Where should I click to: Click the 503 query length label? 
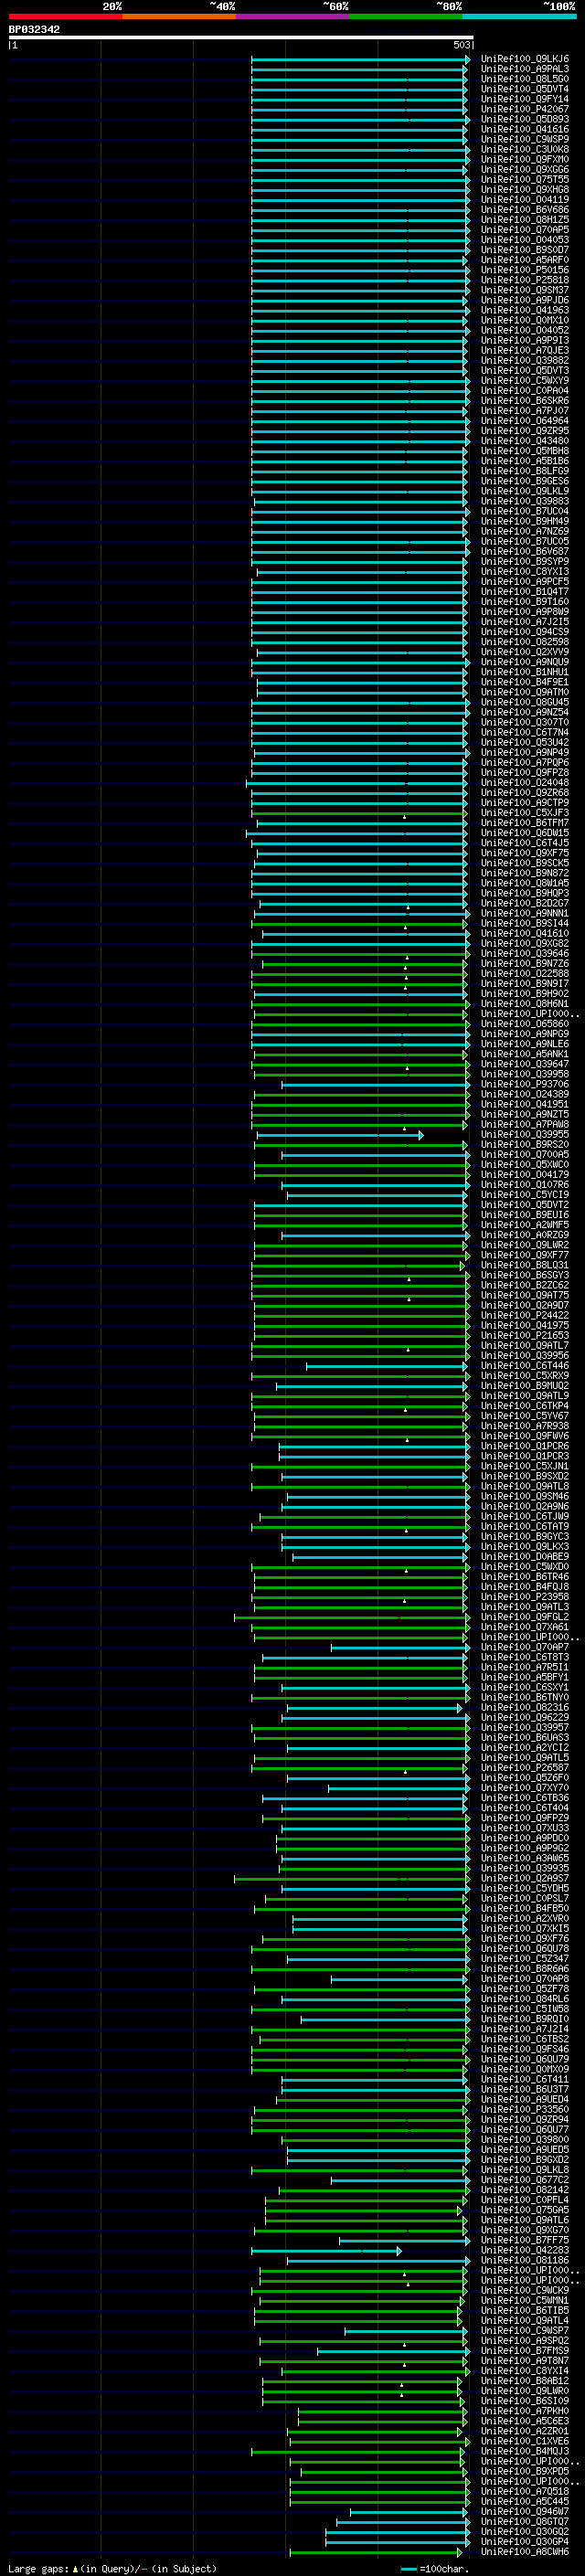(462, 45)
